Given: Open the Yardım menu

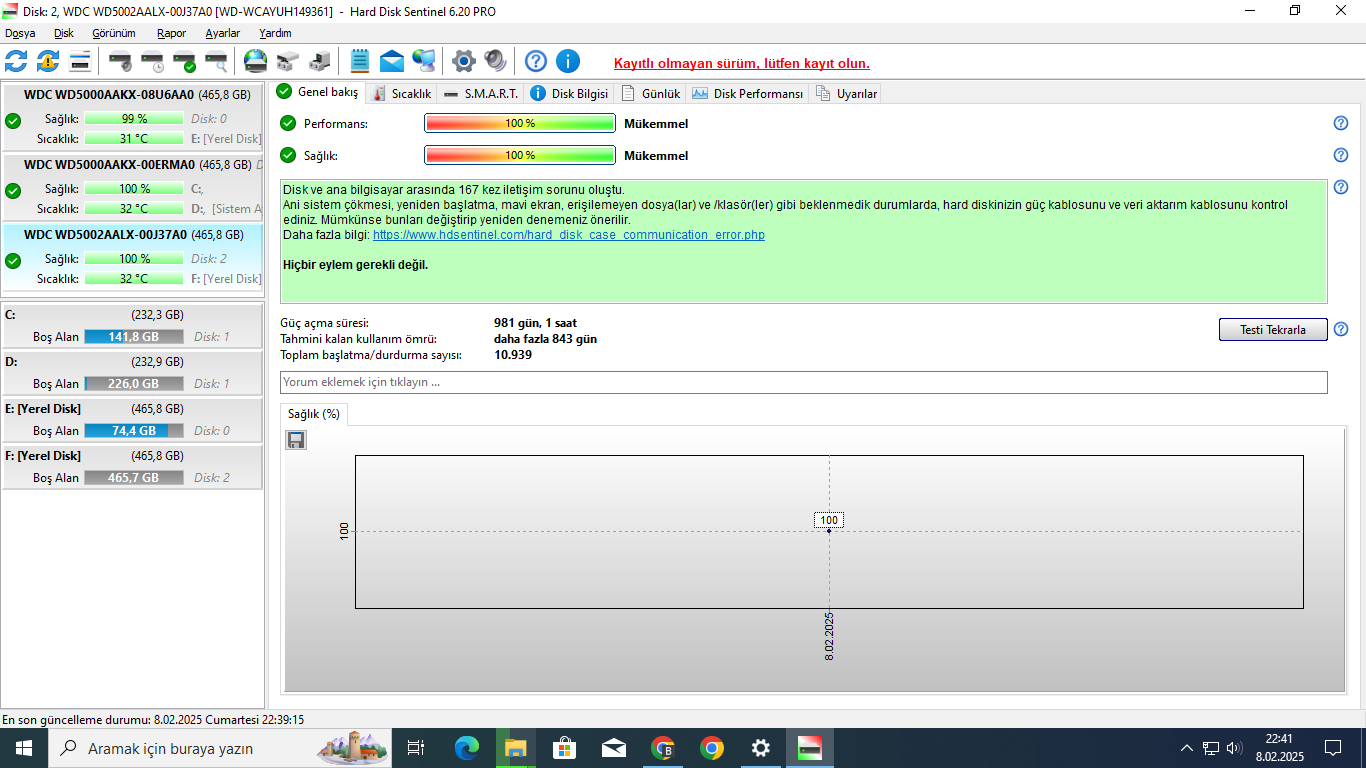Looking at the screenshot, I should point(276,33).
